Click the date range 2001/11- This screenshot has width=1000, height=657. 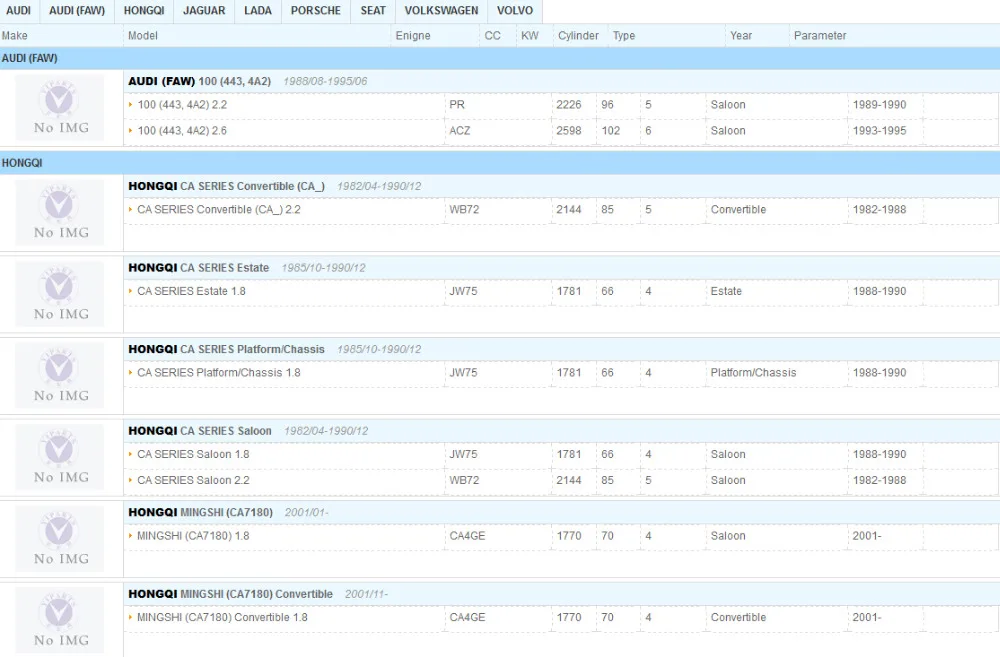[x=366, y=594]
